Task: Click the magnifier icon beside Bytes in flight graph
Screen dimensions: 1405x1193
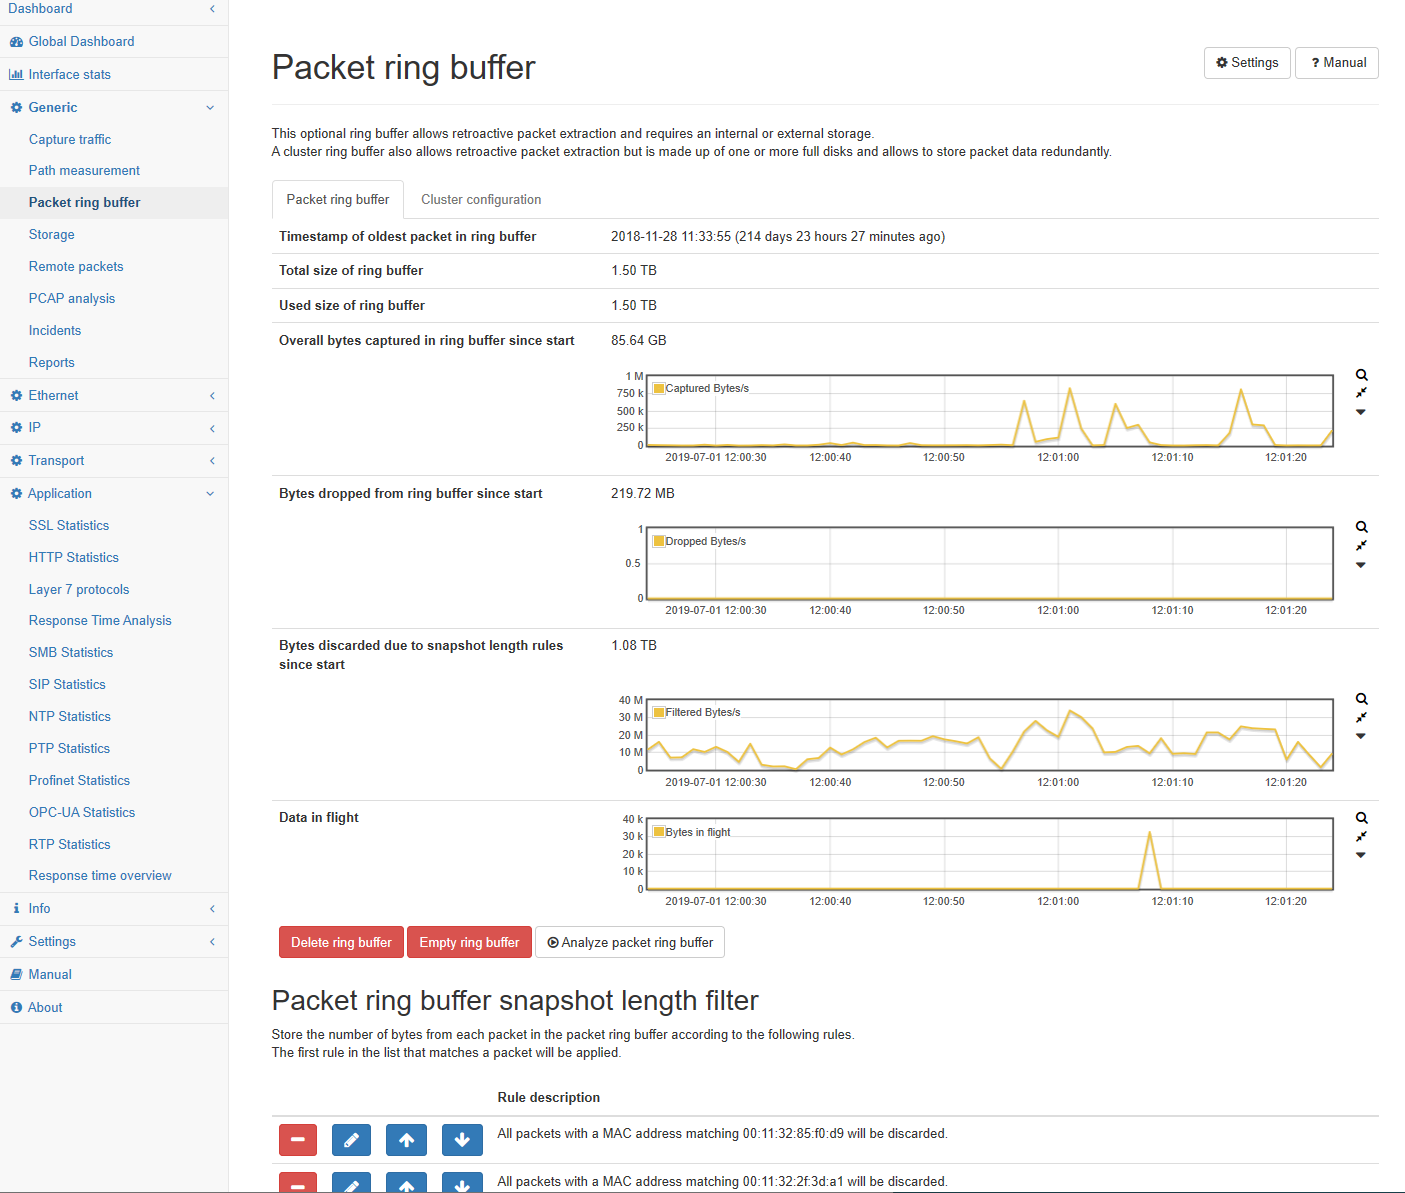Action: [x=1361, y=818]
